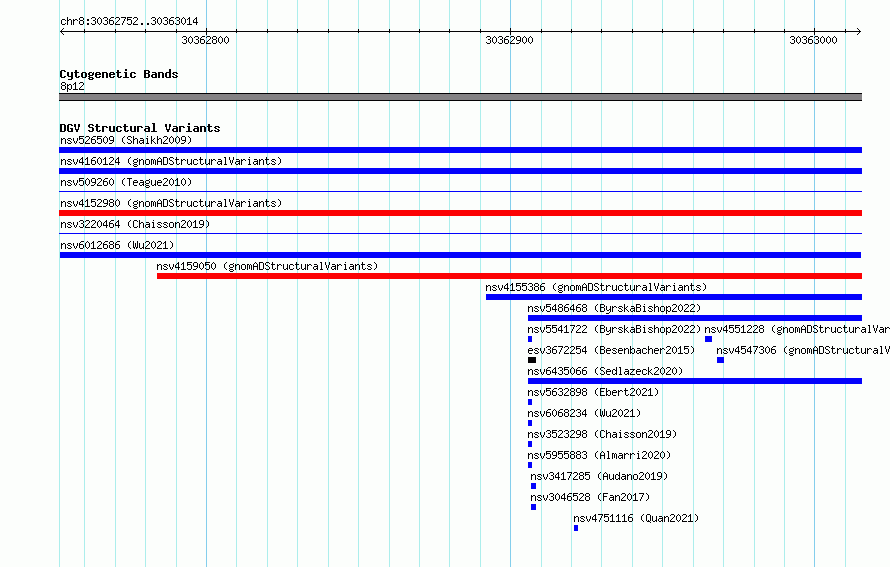Viewport: 890px width, 567px height.
Task: Click the blue bar for nsv526509
Action: (x=460, y=150)
